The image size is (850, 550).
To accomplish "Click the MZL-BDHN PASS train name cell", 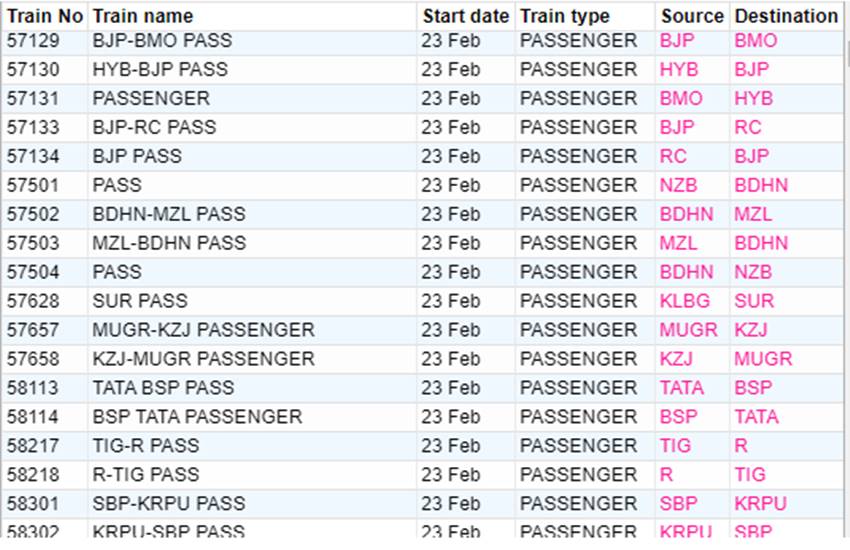I will [x=169, y=243].
